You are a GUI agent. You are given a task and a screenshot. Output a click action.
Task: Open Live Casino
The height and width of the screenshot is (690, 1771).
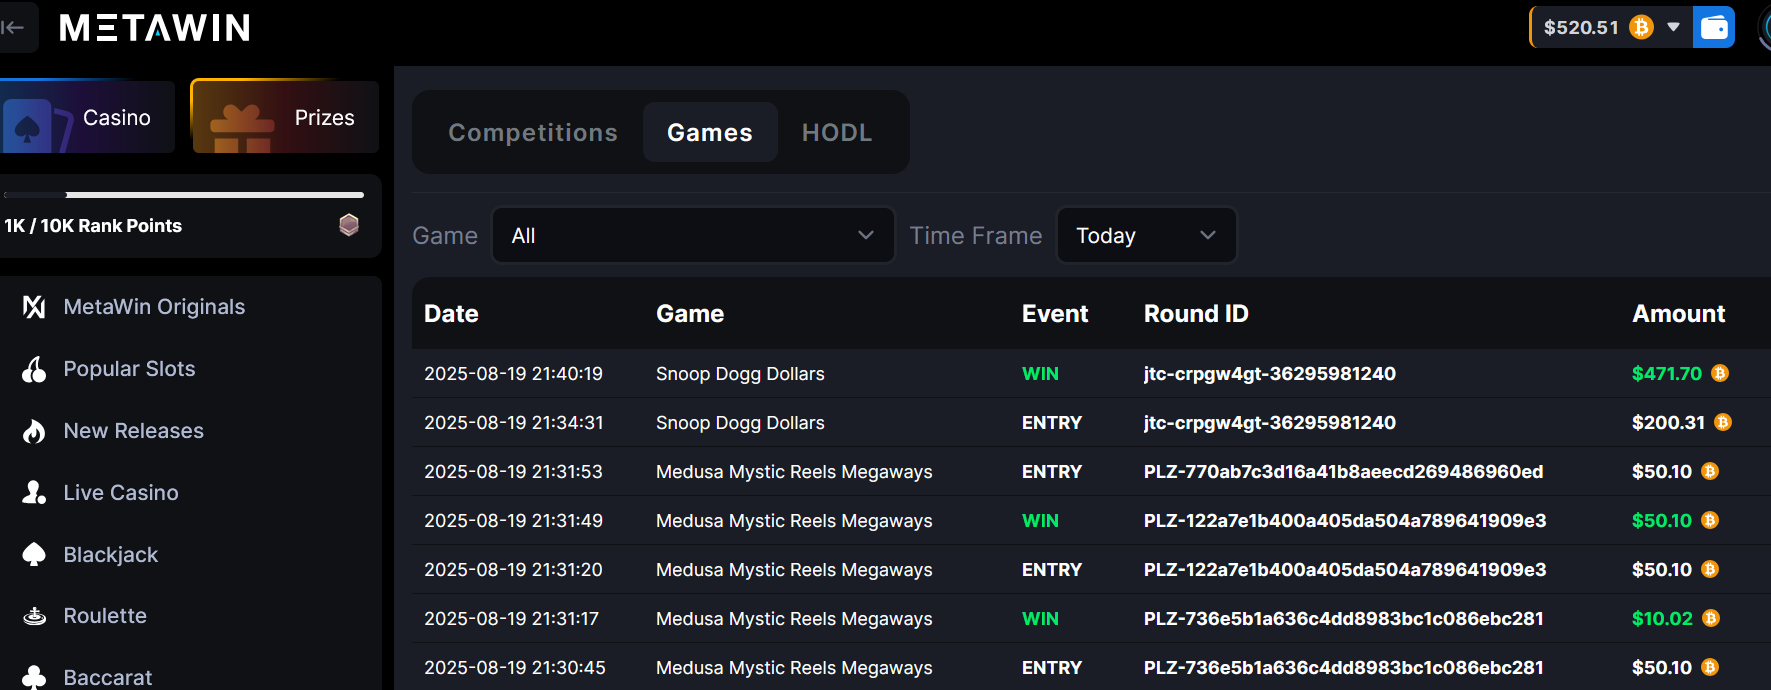click(x=121, y=493)
